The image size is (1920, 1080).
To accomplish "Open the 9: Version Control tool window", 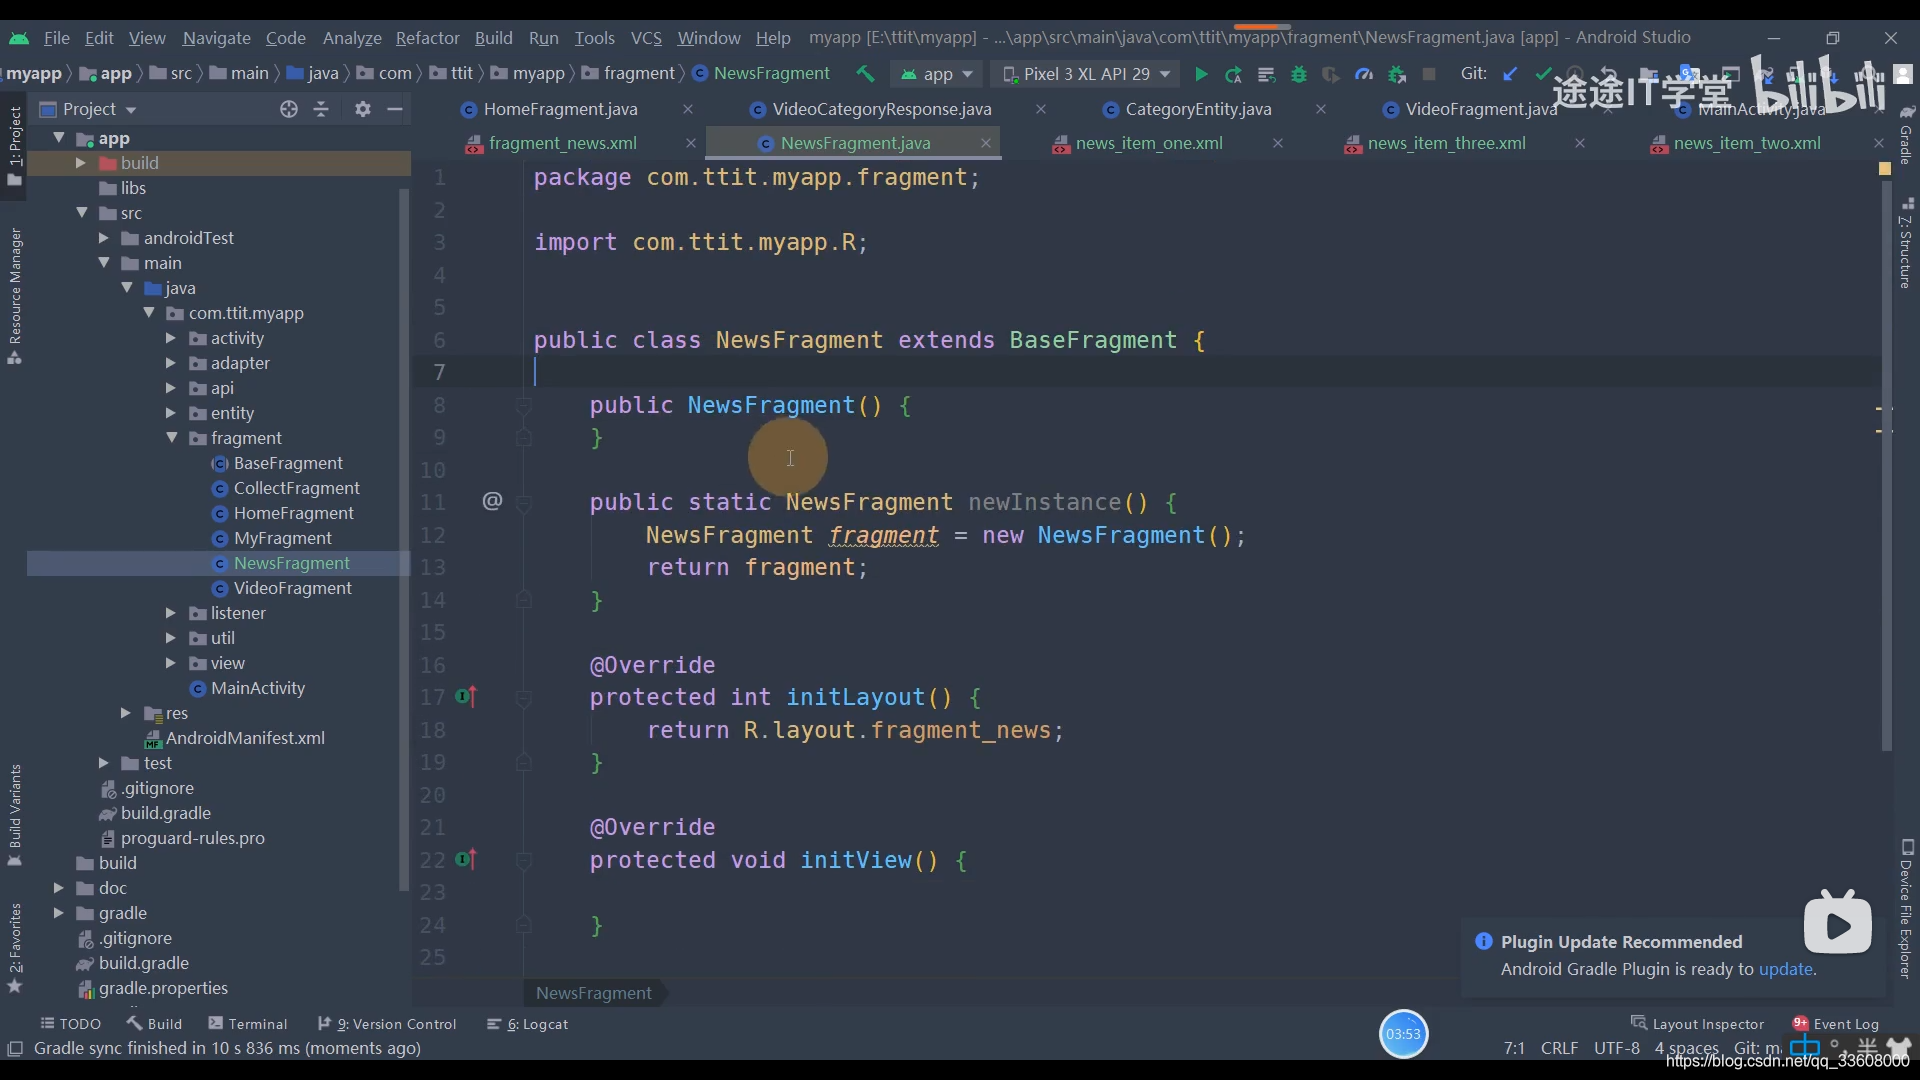I will point(387,1024).
